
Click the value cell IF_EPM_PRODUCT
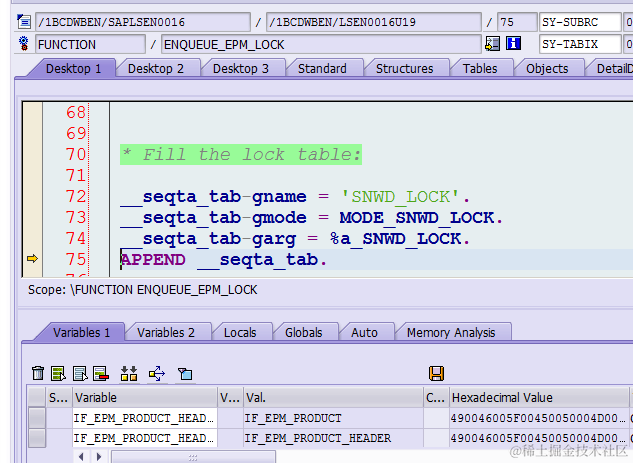[333, 418]
